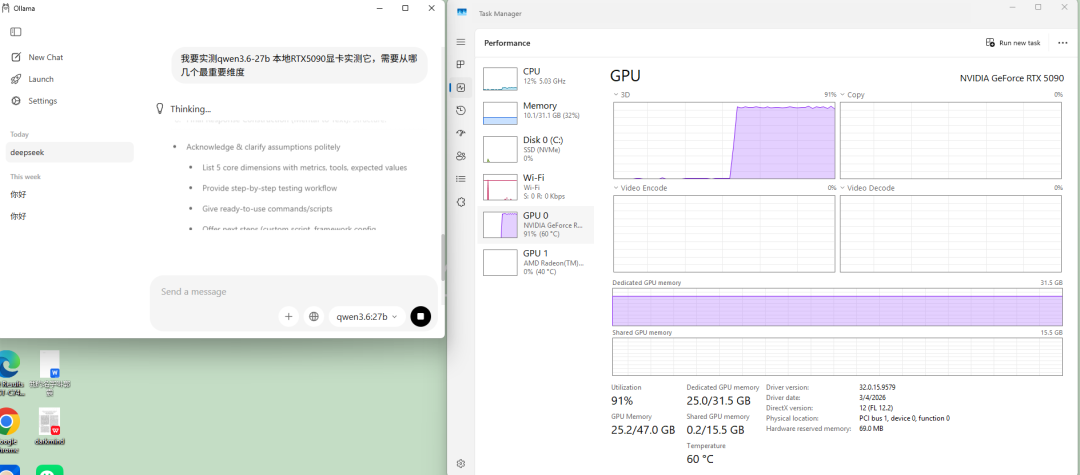Click 'Provide step-by-step testing workflow' bullet
1080x475 pixels.
pyautogui.click(x=269, y=188)
